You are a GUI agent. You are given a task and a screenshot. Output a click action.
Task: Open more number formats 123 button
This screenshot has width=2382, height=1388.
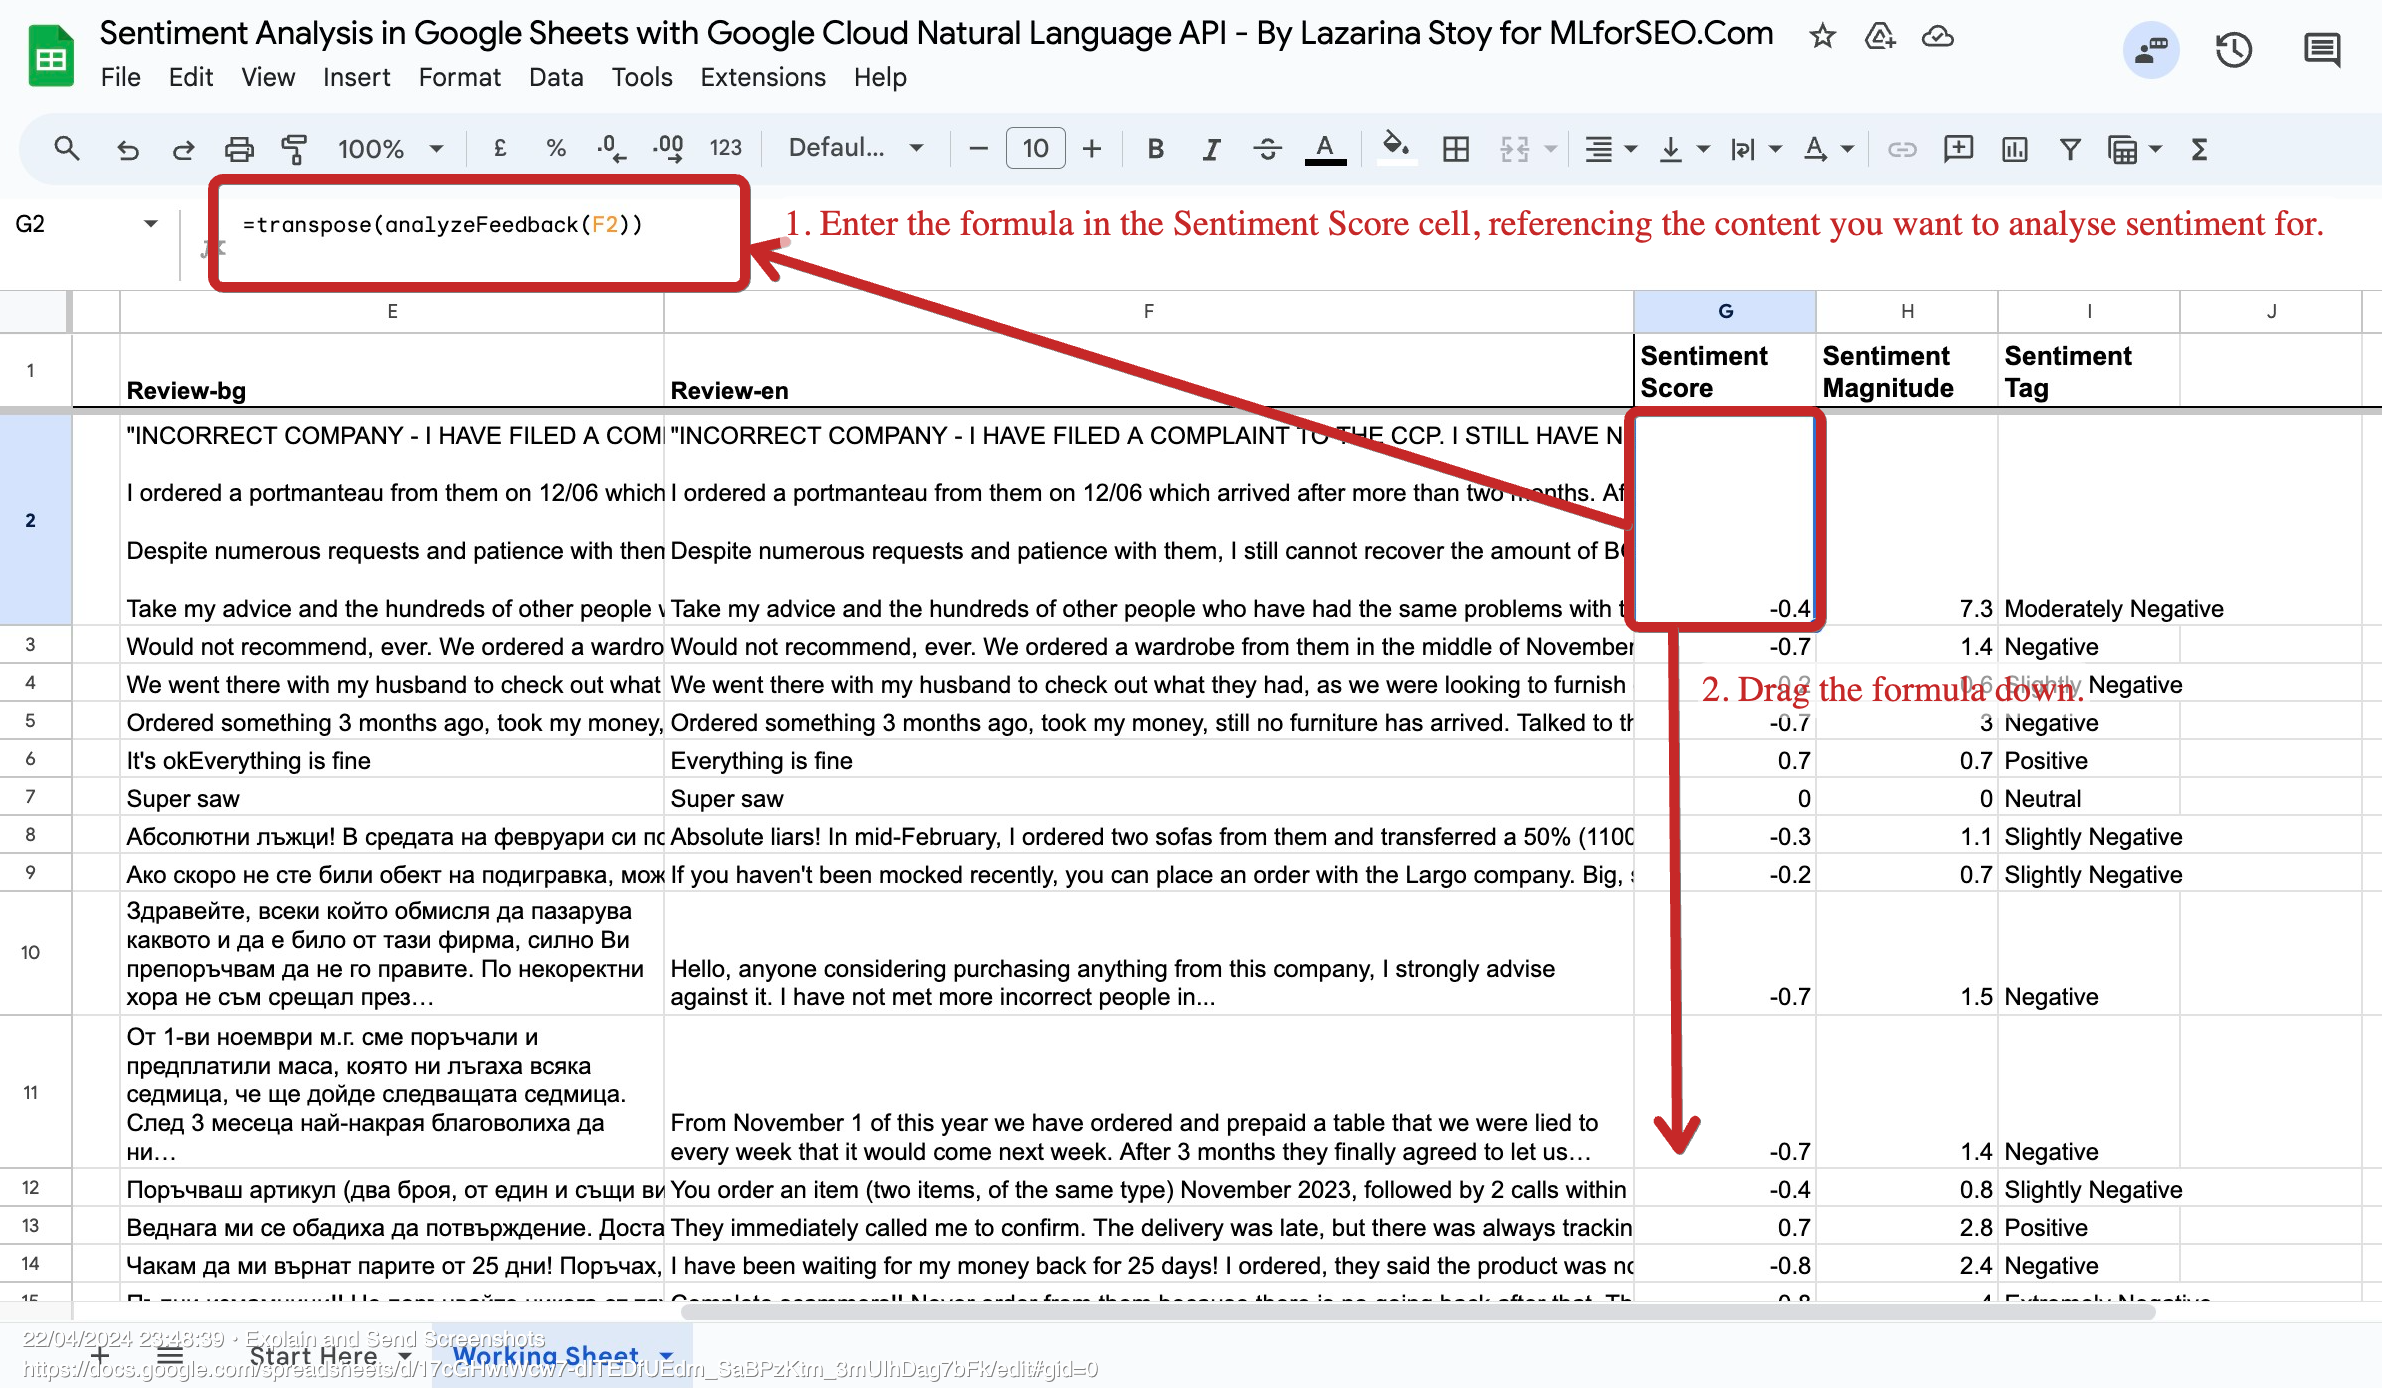coord(726,149)
